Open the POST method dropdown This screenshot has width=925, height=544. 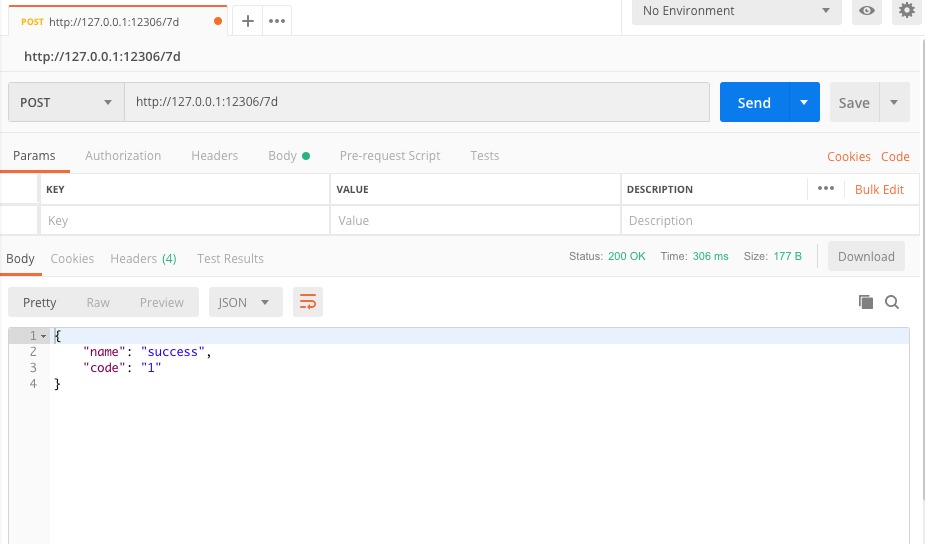click(66, 102)
